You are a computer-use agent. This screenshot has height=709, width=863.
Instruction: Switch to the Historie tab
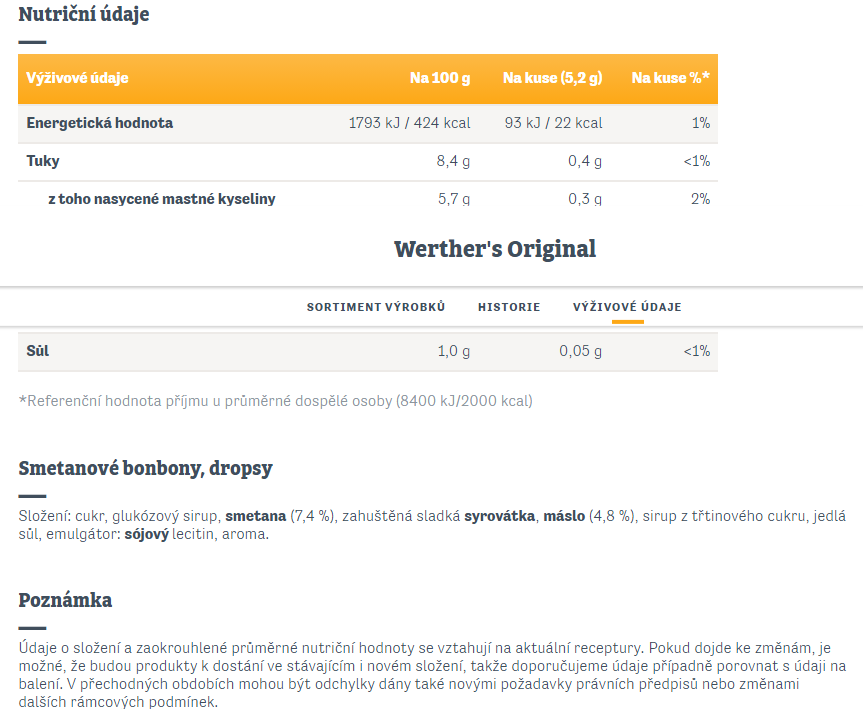point(509,307)
